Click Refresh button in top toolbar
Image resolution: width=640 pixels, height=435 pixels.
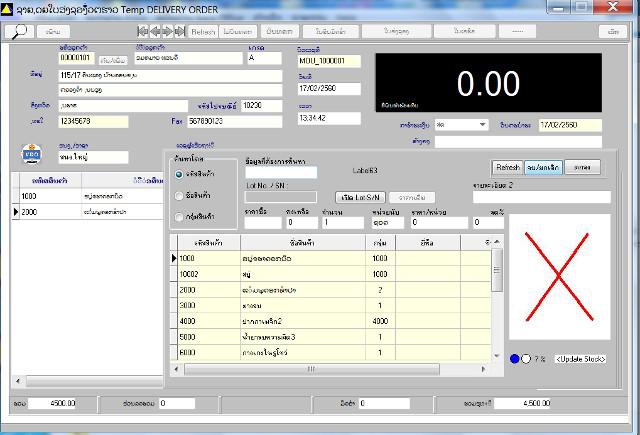coord(203,31)
